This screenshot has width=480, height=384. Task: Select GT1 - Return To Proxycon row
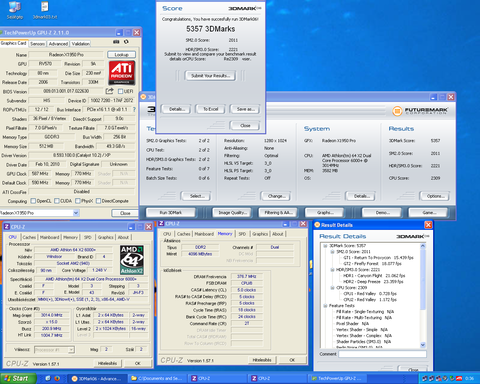[x=378, y=258]
